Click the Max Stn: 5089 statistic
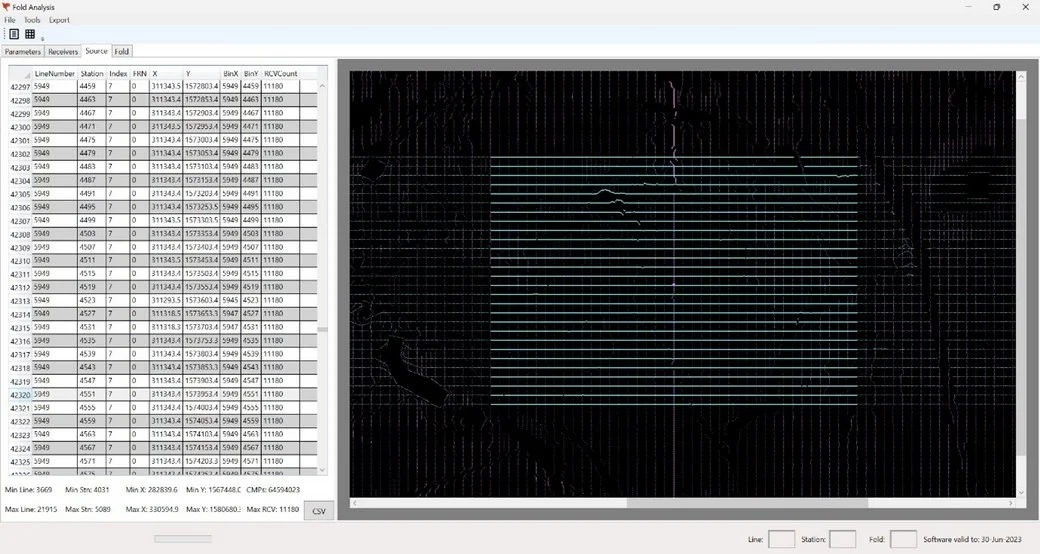 click(88, 510)
